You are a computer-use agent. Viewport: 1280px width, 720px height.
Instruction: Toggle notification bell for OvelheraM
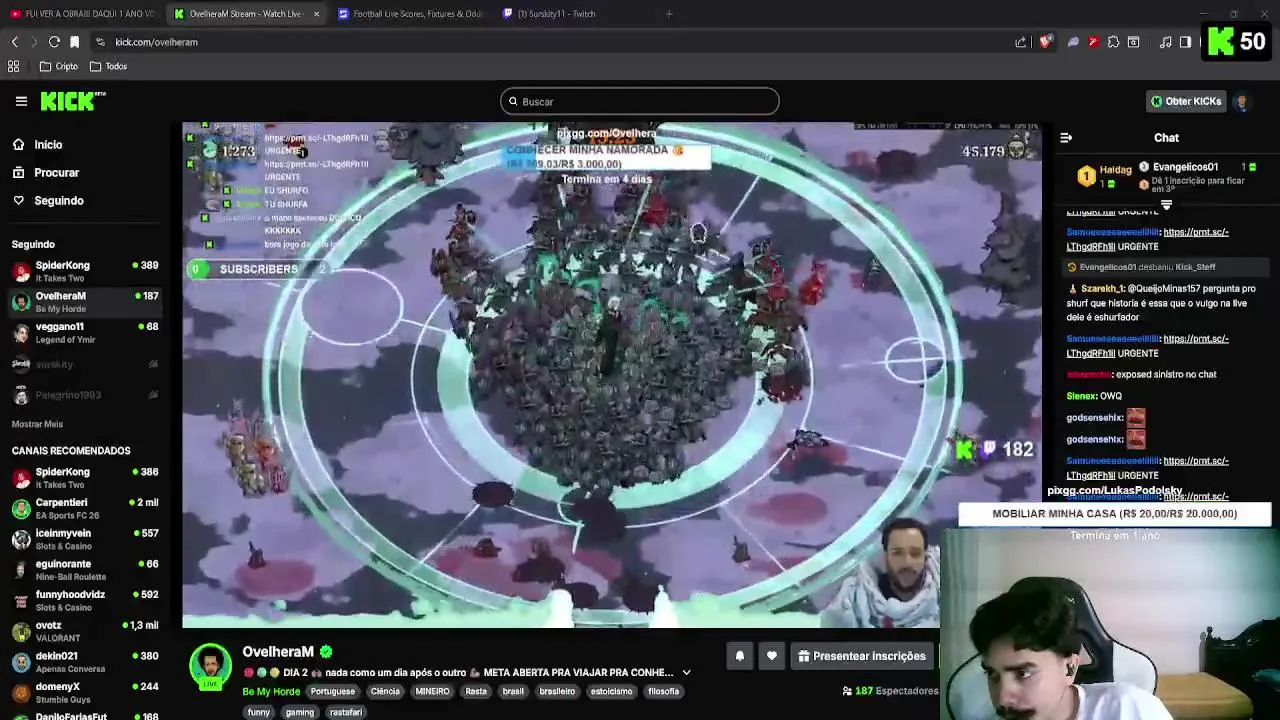tap(740, 656)
